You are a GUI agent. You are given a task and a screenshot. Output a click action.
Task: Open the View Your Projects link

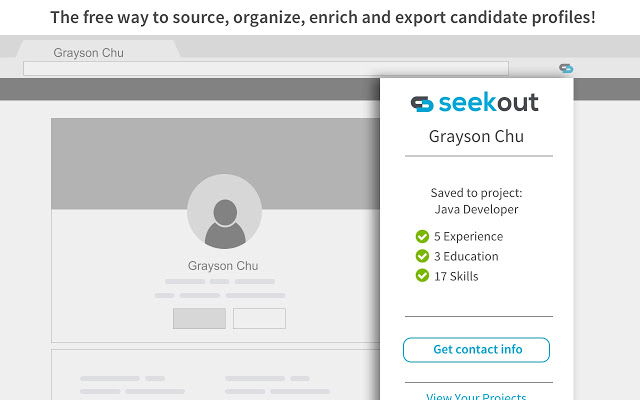tap(476, 396)
